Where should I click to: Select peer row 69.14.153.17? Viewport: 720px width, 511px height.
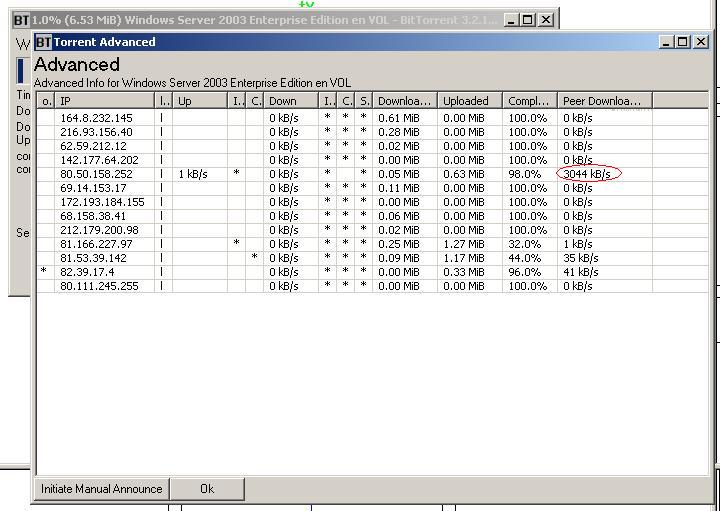tap(372, 188)
